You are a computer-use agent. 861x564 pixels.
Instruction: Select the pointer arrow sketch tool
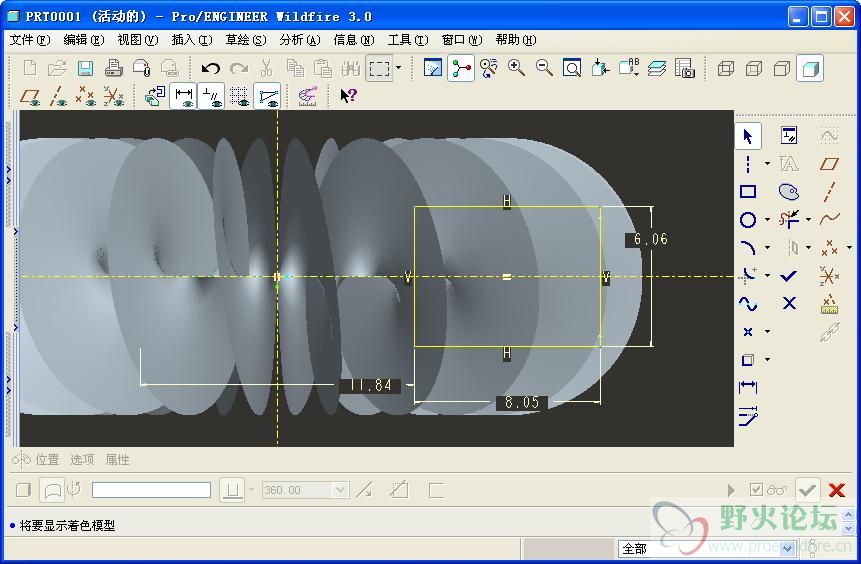[x=748, y=136]
